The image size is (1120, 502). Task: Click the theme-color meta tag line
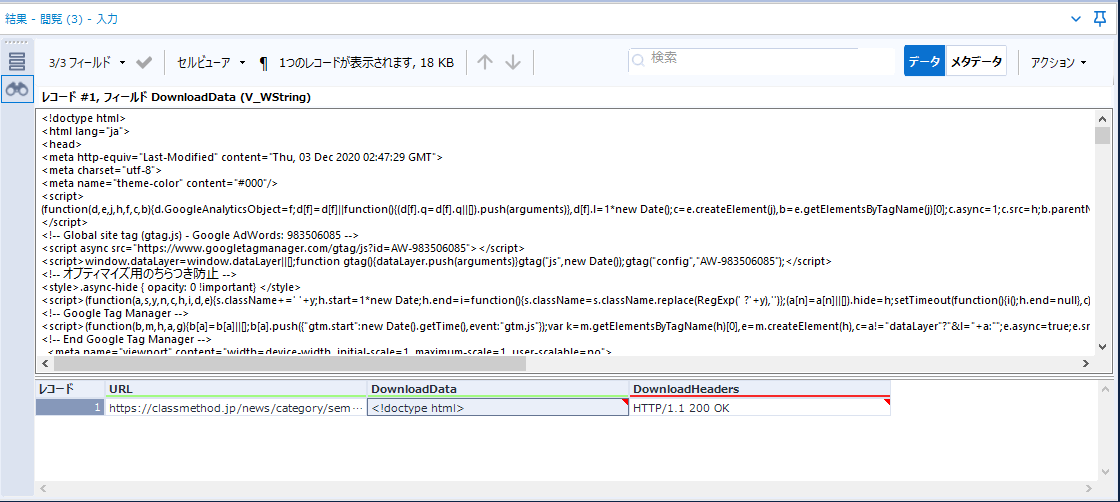159,183
